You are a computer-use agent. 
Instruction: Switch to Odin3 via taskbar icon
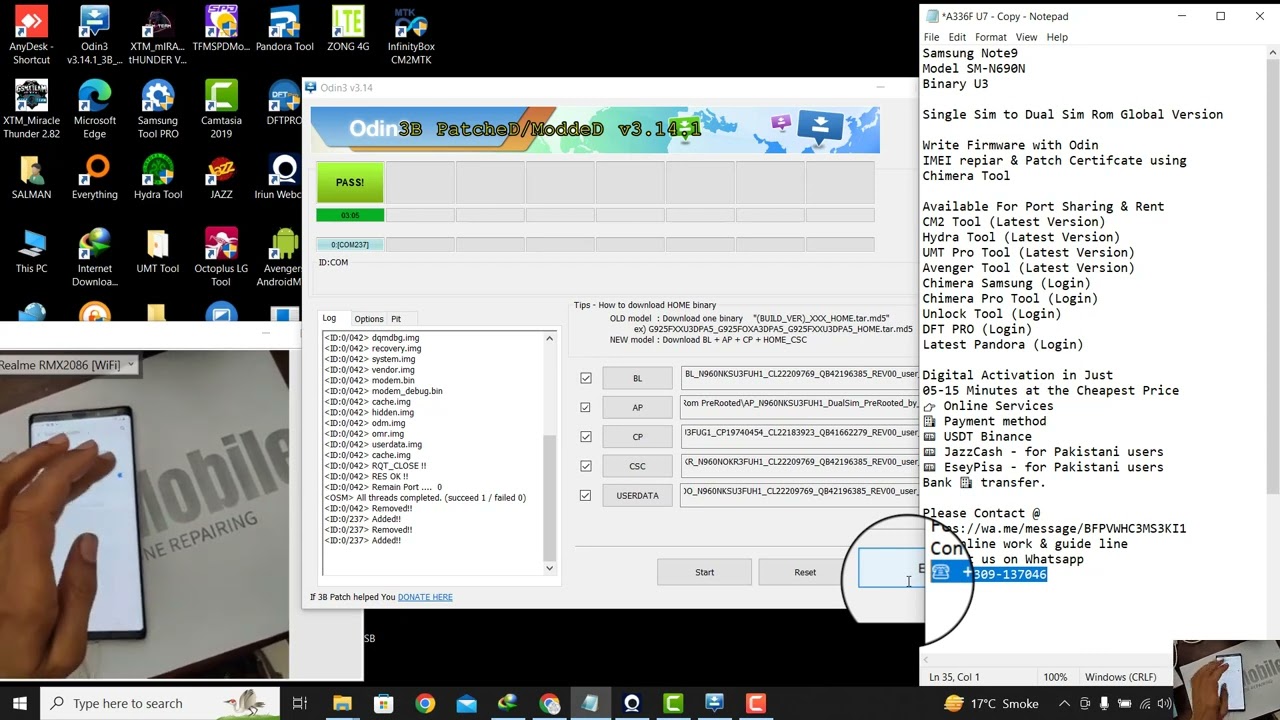pos(714,703)
